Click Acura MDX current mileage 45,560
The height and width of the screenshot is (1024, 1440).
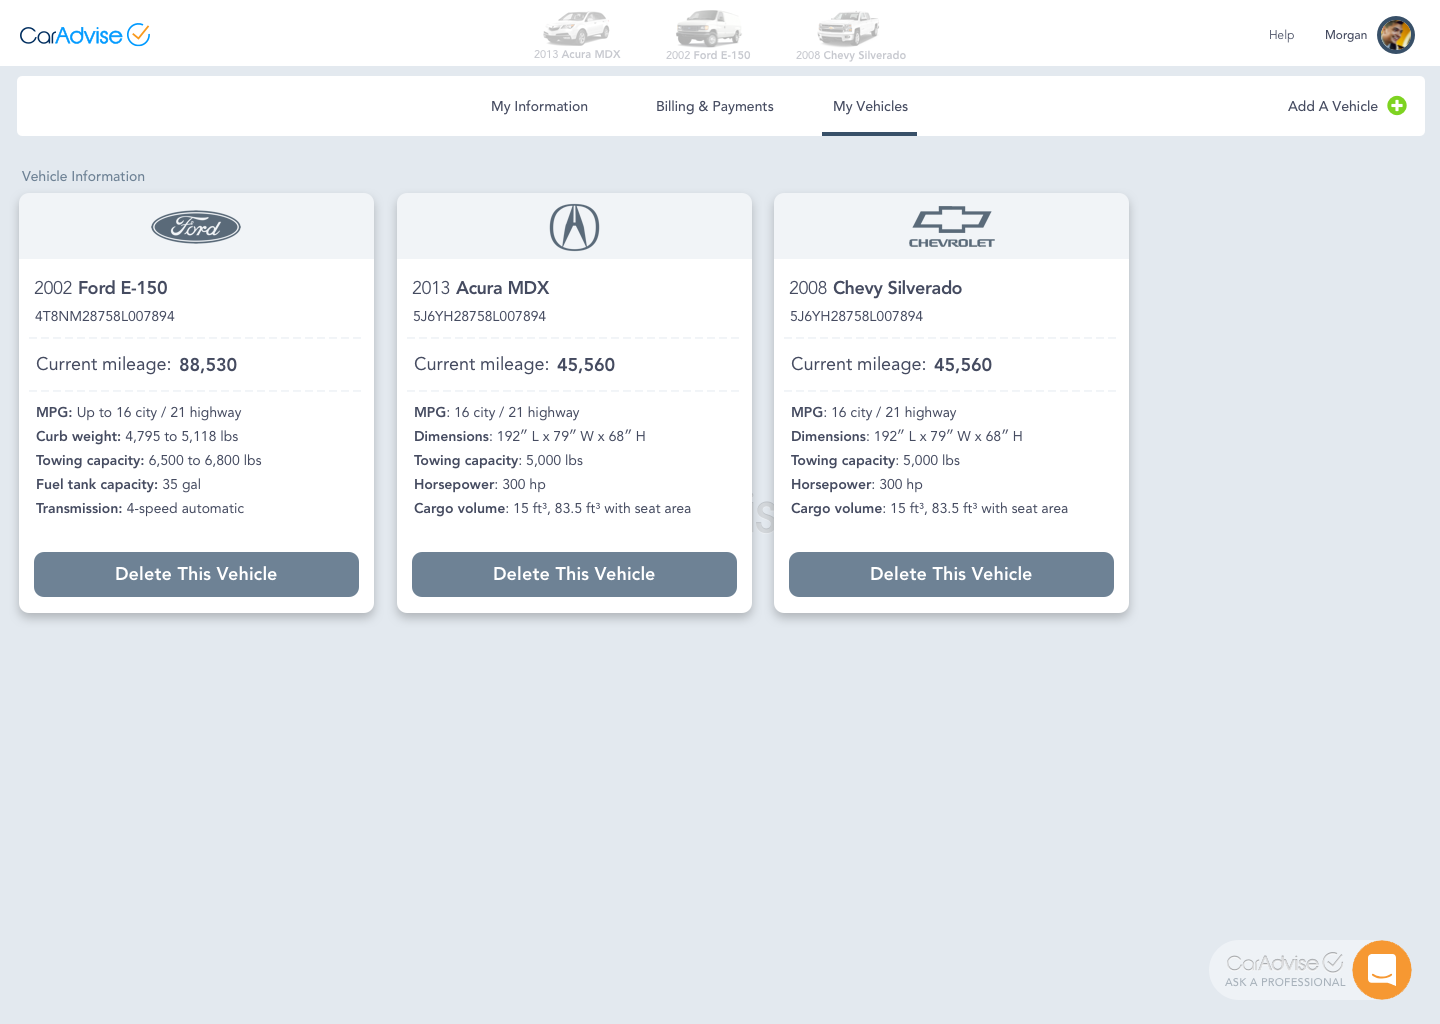(x=514, y=365)
